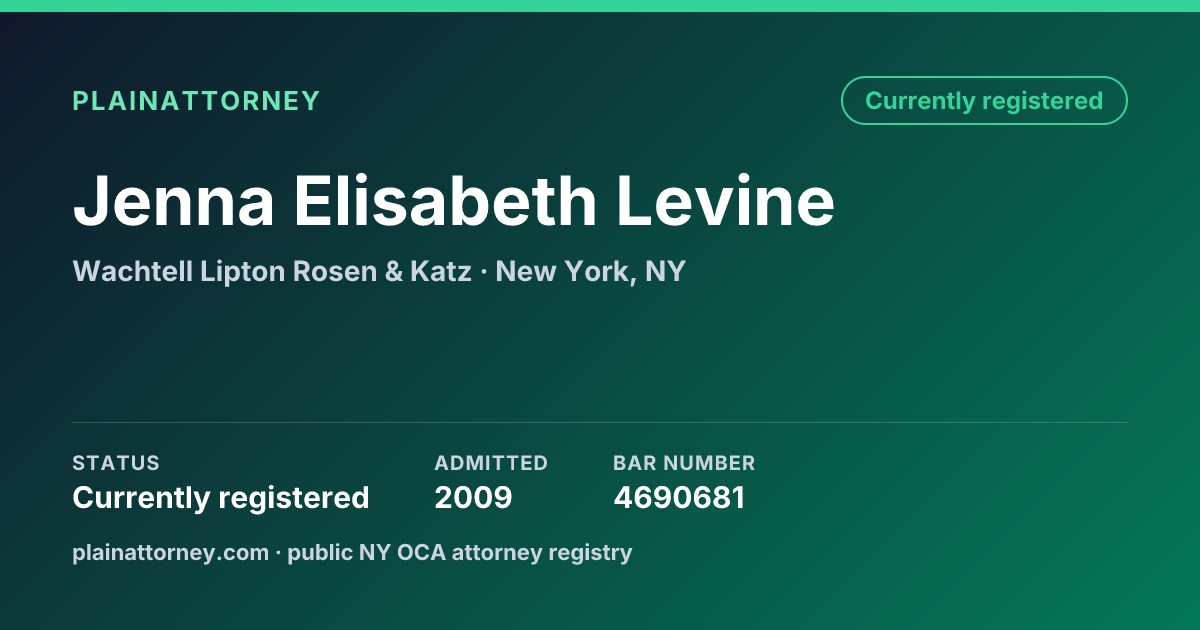Click the horizontal divider above STATUS

[600, 422]
